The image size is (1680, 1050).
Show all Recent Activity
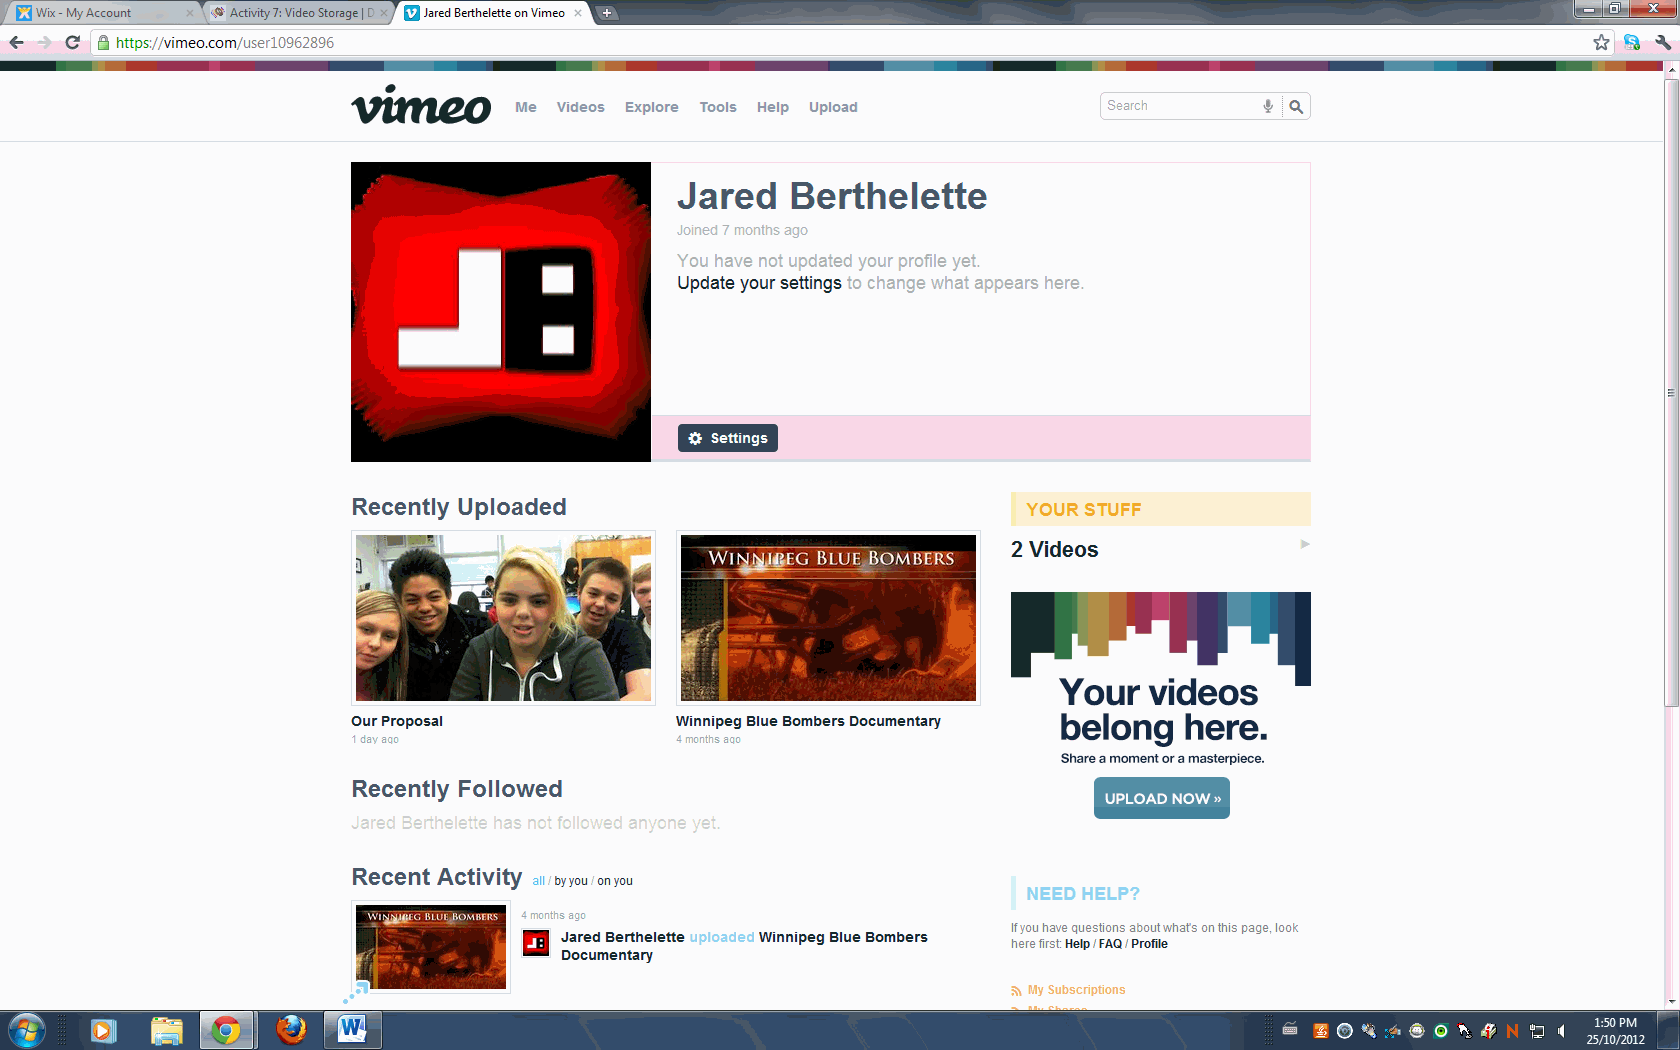[x=539, y=881]
